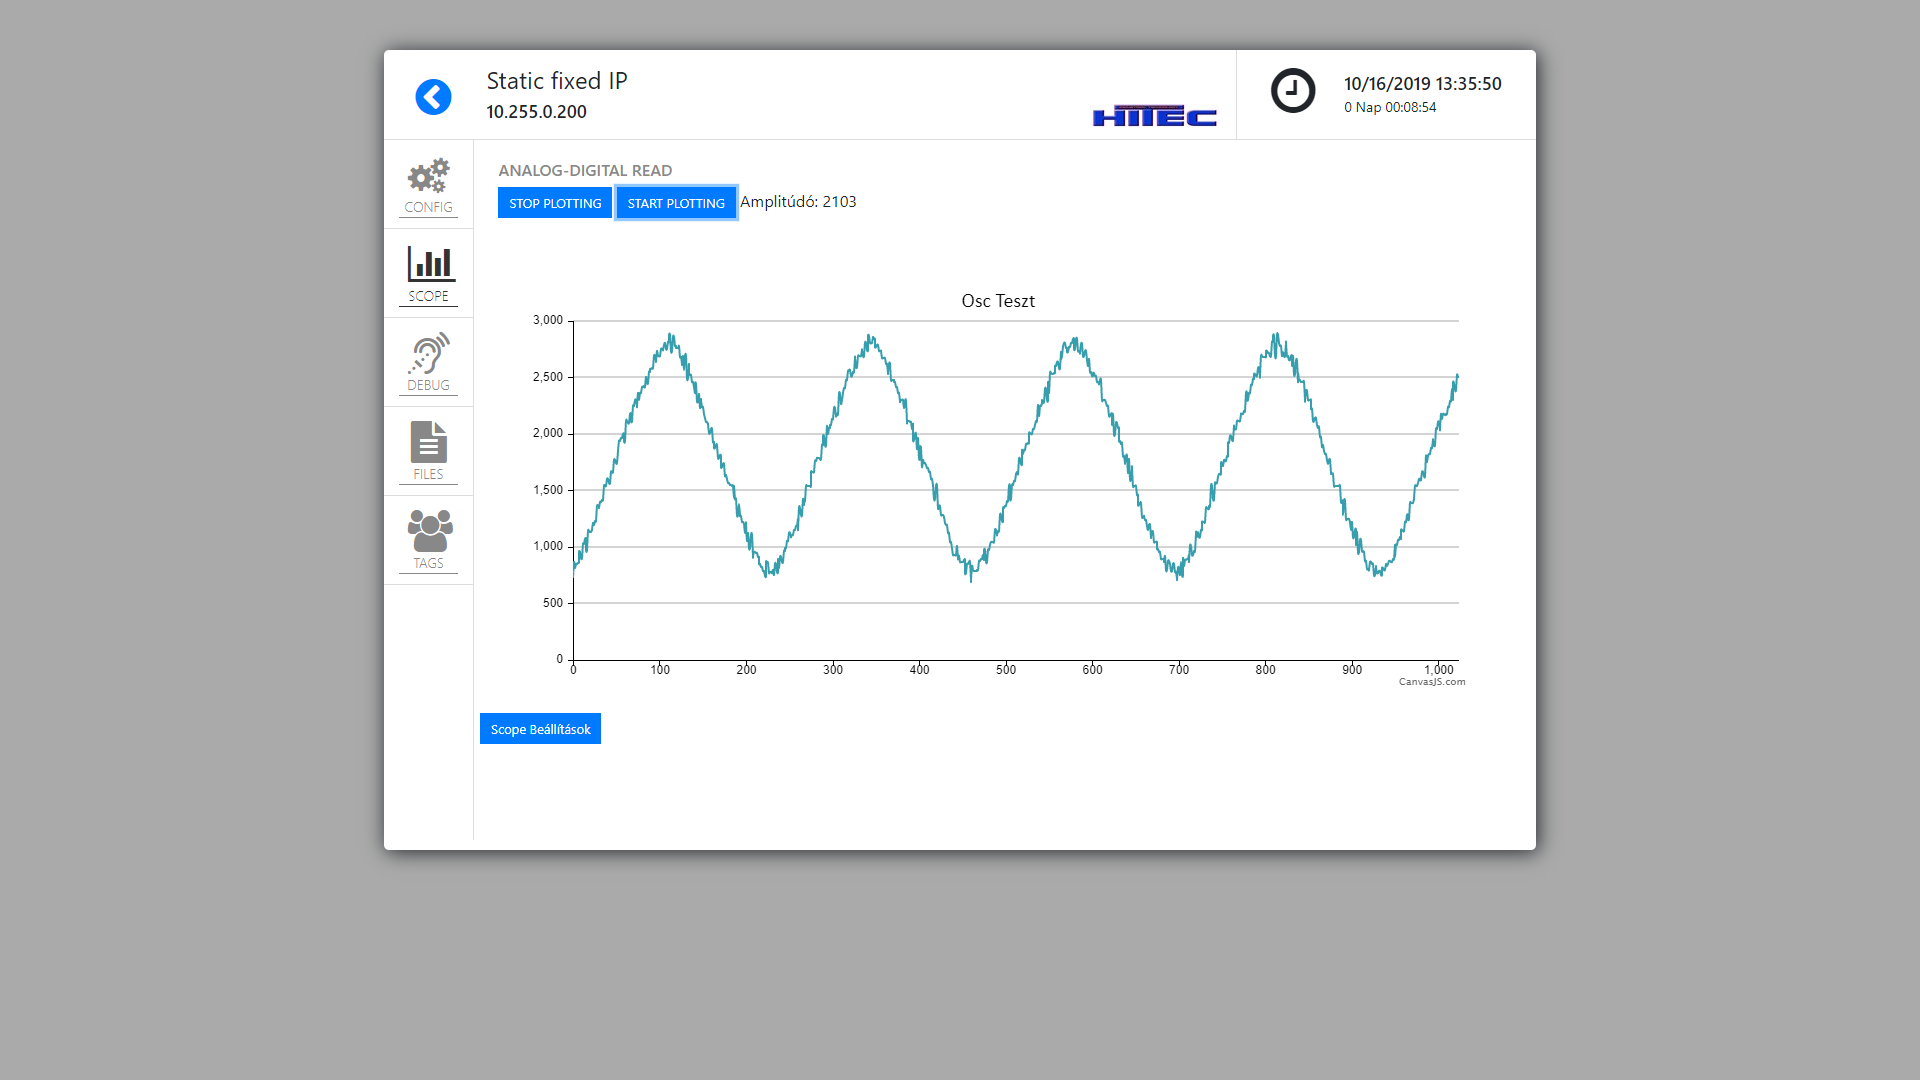The height and width of the screenshot is (1080, 1920).
Task: Open the FILES document icon
Action: point(428,442)
